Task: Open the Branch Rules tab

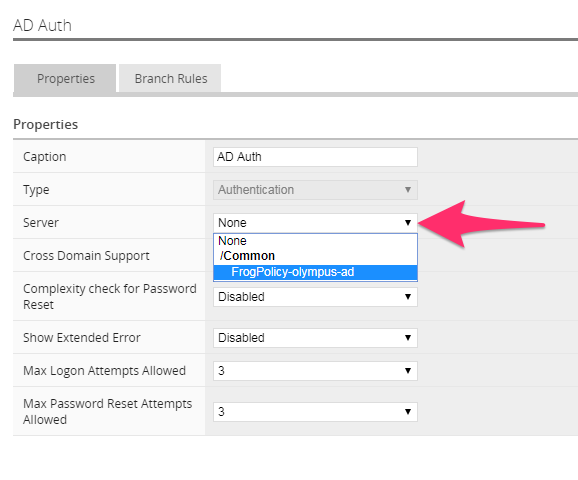Action: 170,79
